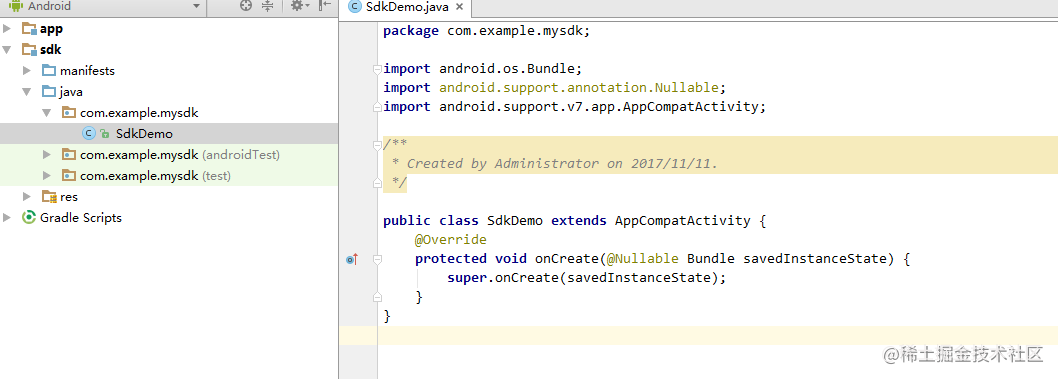
Task: Expand the com.example.mysdk (test) package arrow
Action: pos(47,175)
